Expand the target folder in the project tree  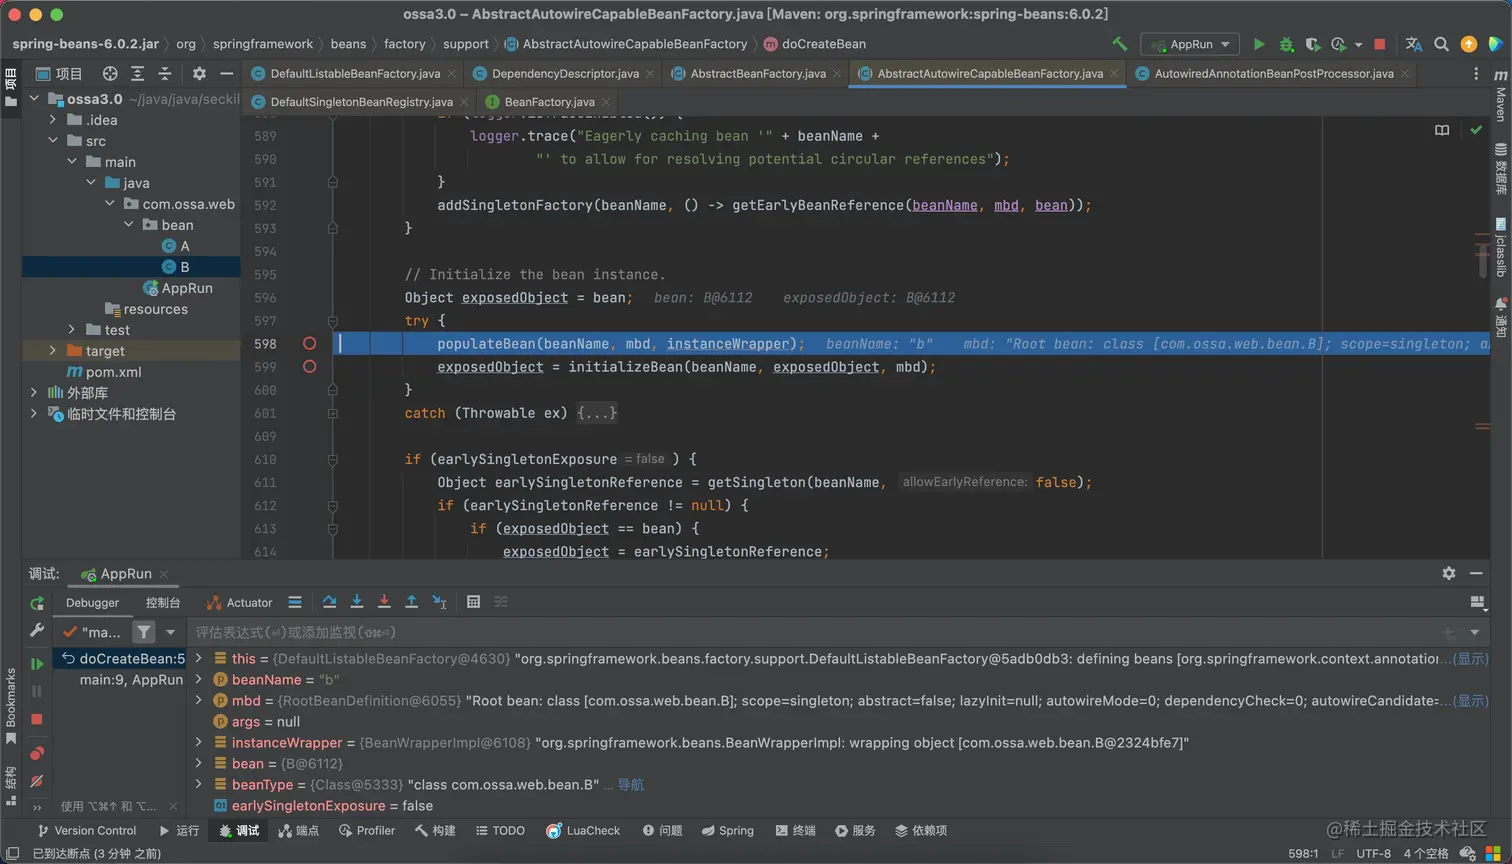tap(53, 351)
